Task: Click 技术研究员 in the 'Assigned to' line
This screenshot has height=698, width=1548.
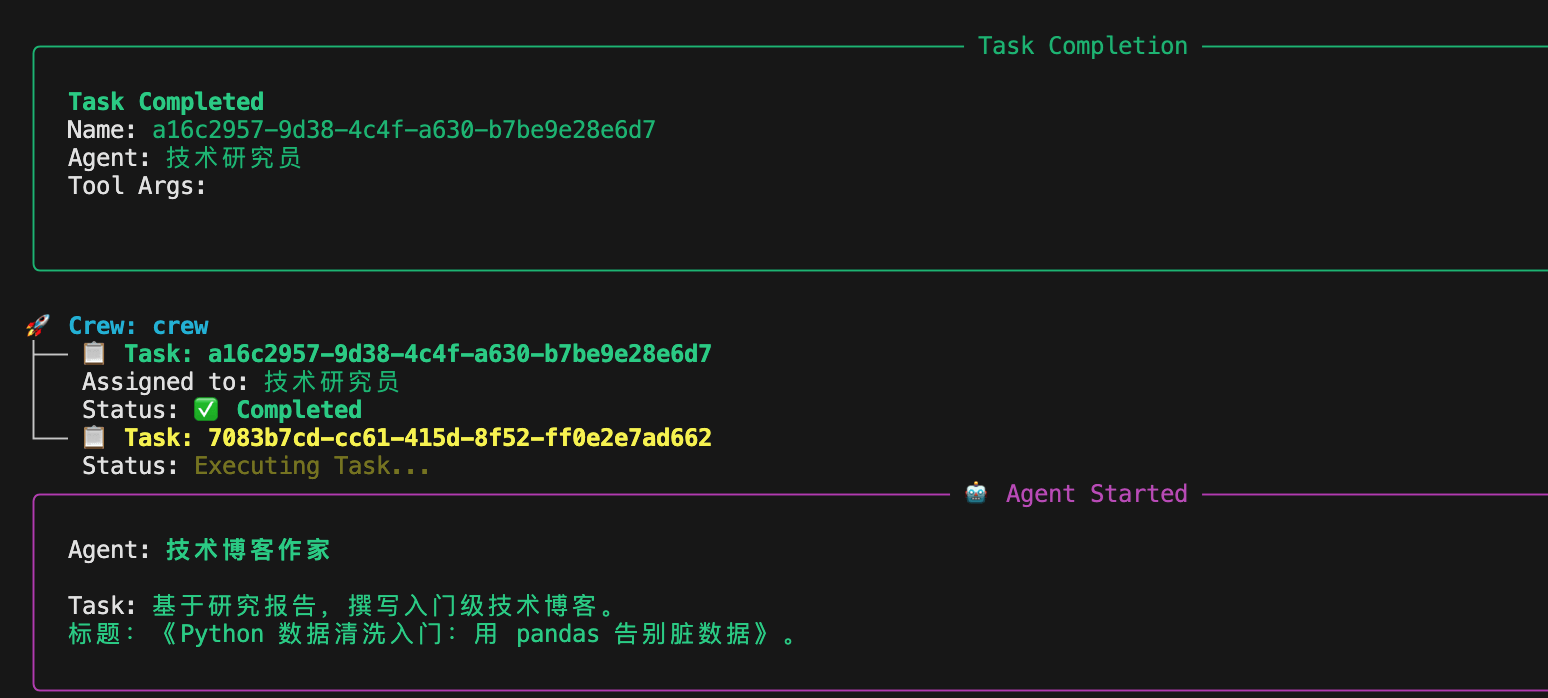Action: pos(332,382)
